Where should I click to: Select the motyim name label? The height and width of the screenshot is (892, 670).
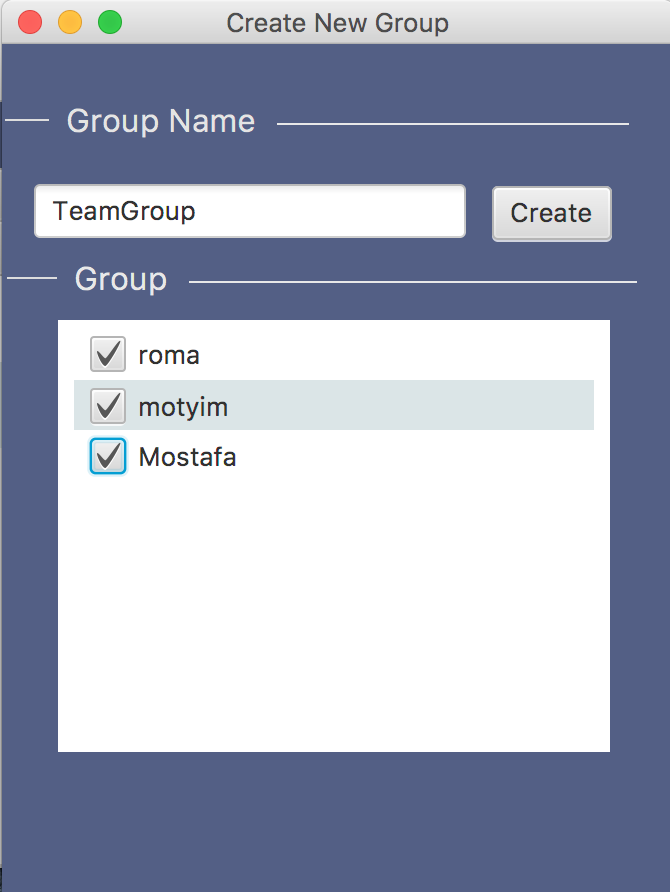click(x=183, y=407)
